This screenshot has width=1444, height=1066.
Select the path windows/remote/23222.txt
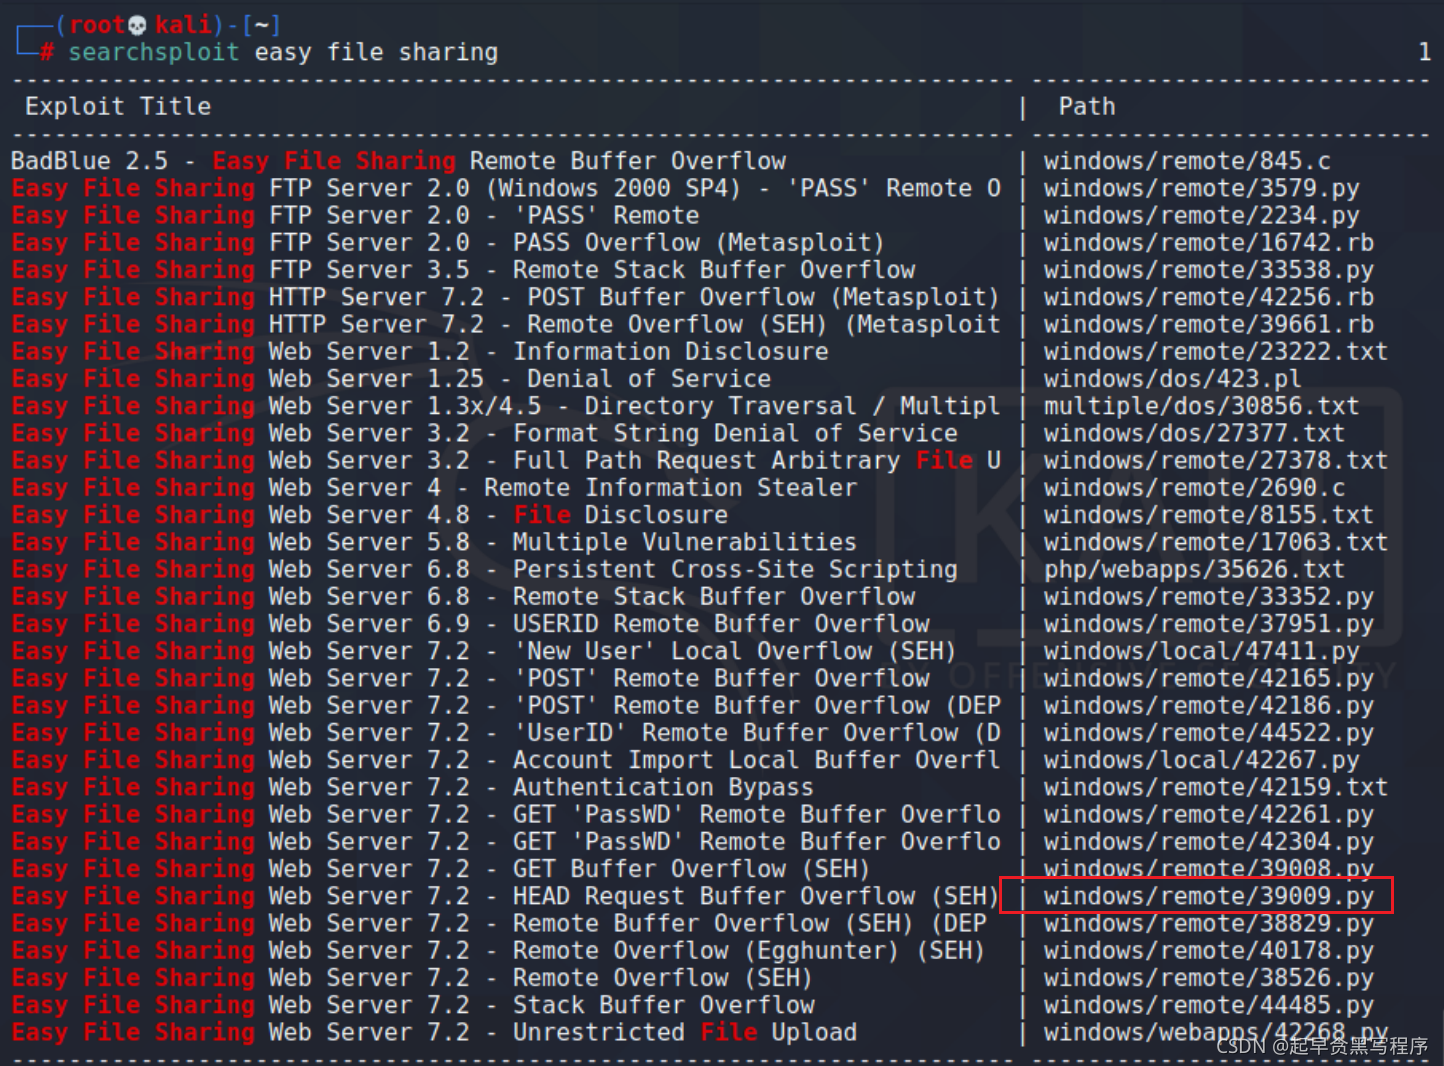[x=1215, y=351]
